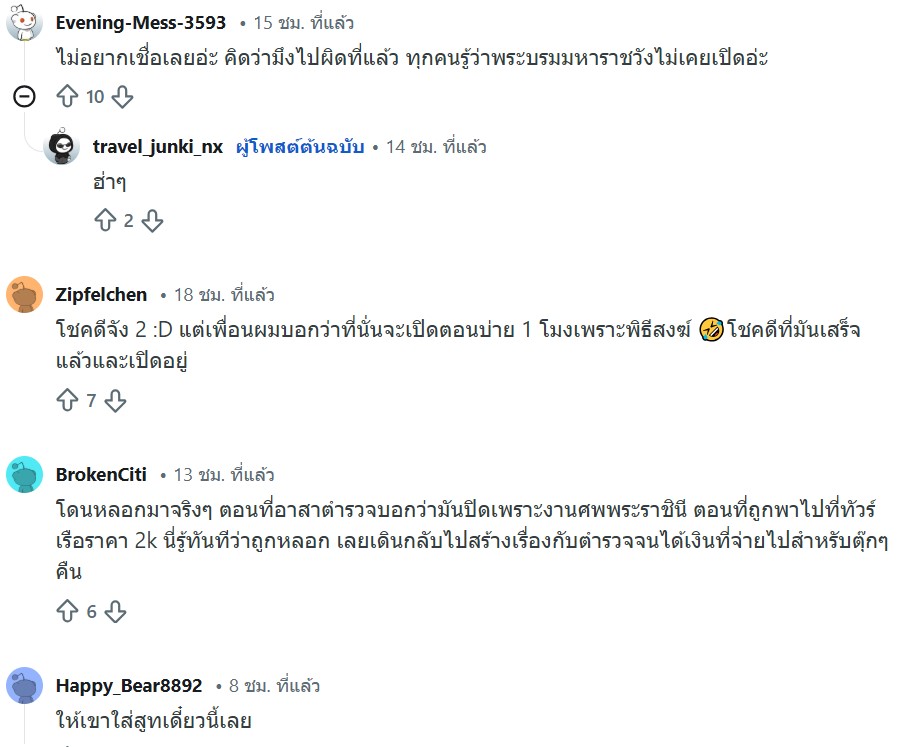Open BrokenCiti's profile link
Image resolution: width=912 pixels, height=747 pixels.
tap(100, 475)
